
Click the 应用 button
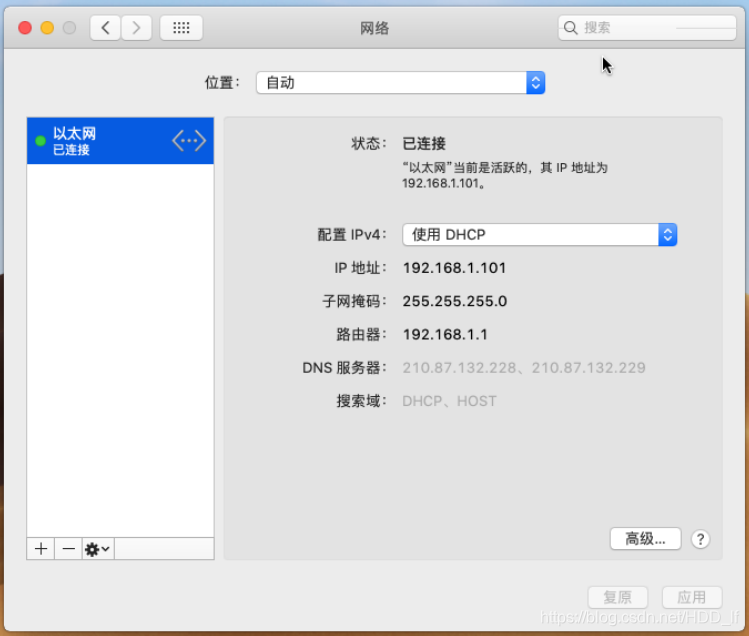[692, 597]
